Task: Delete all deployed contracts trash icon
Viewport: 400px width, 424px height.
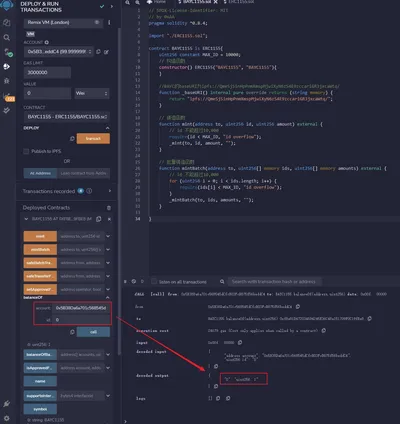Action: pyautogui.click(x=109, y=208)
